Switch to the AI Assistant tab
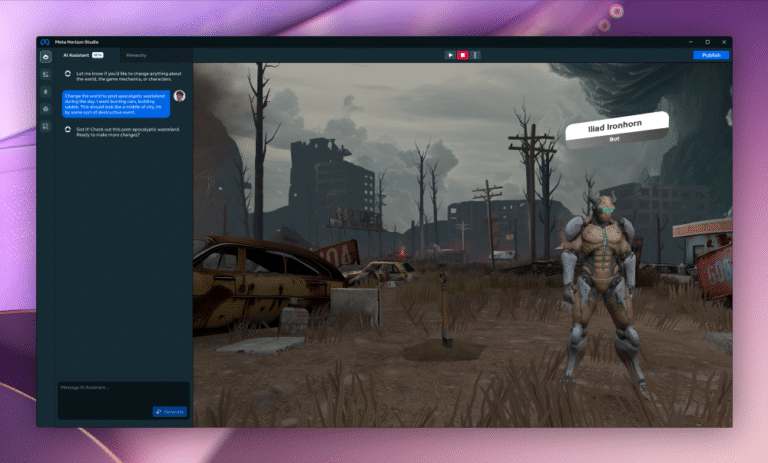Viewport: 768px width, 463px height. (x=80, y=55)
